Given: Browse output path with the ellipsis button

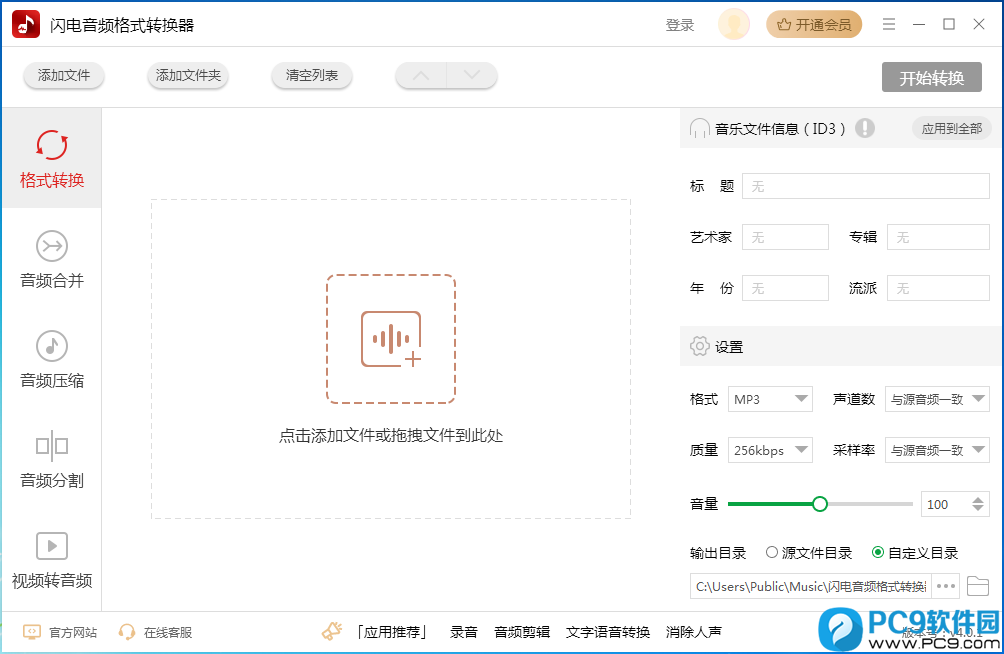Looking at the screenshot, I should (946, 586).
